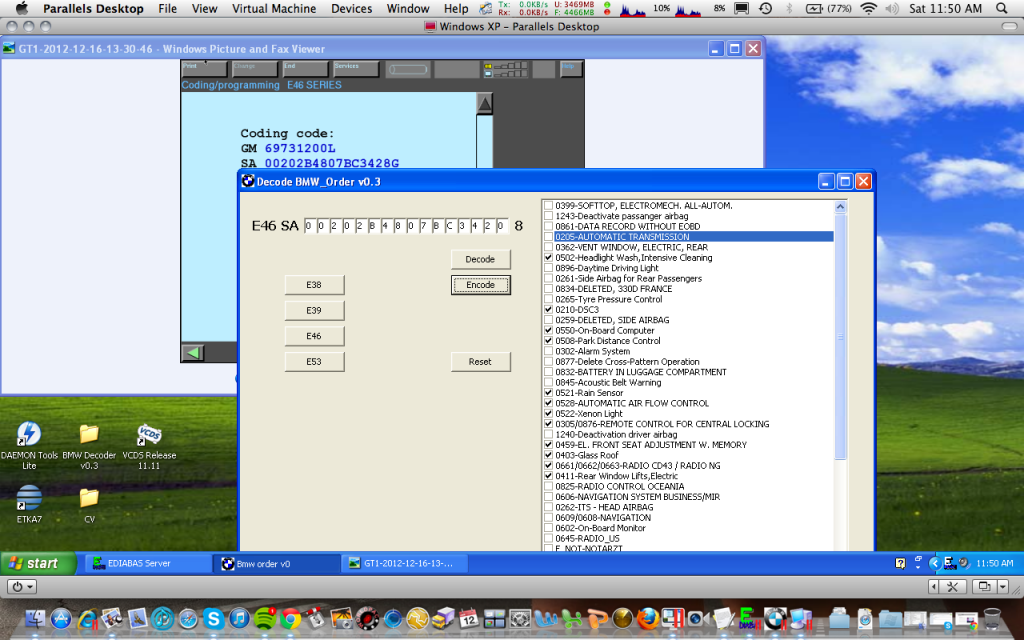The image size is (1024, 640).
Task: Open the Wi-Fi status menu
Action: (x=868, y=8)
